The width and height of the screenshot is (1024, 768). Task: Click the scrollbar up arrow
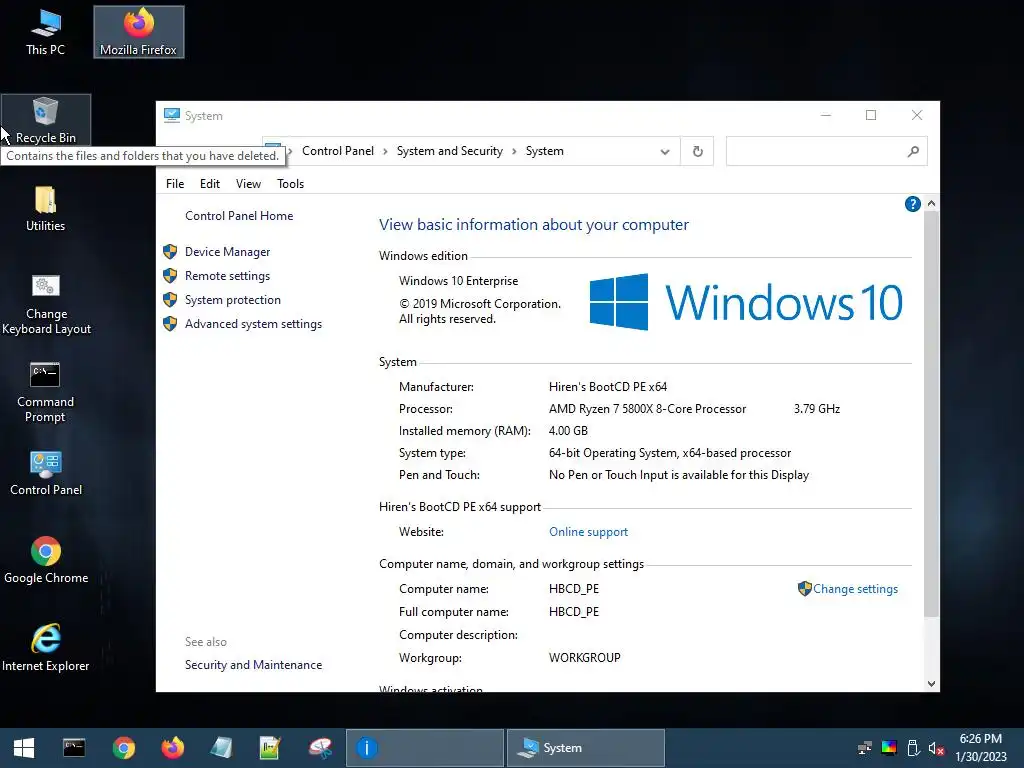[931, 204]
